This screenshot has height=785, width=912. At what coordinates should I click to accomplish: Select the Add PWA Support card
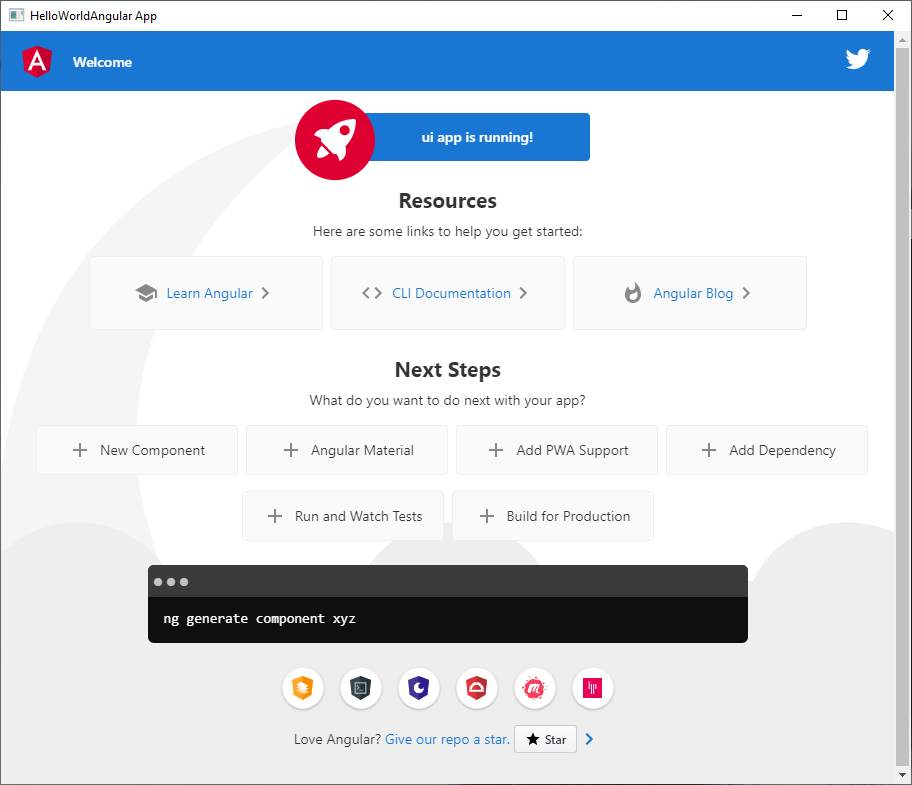coord(557,450)
